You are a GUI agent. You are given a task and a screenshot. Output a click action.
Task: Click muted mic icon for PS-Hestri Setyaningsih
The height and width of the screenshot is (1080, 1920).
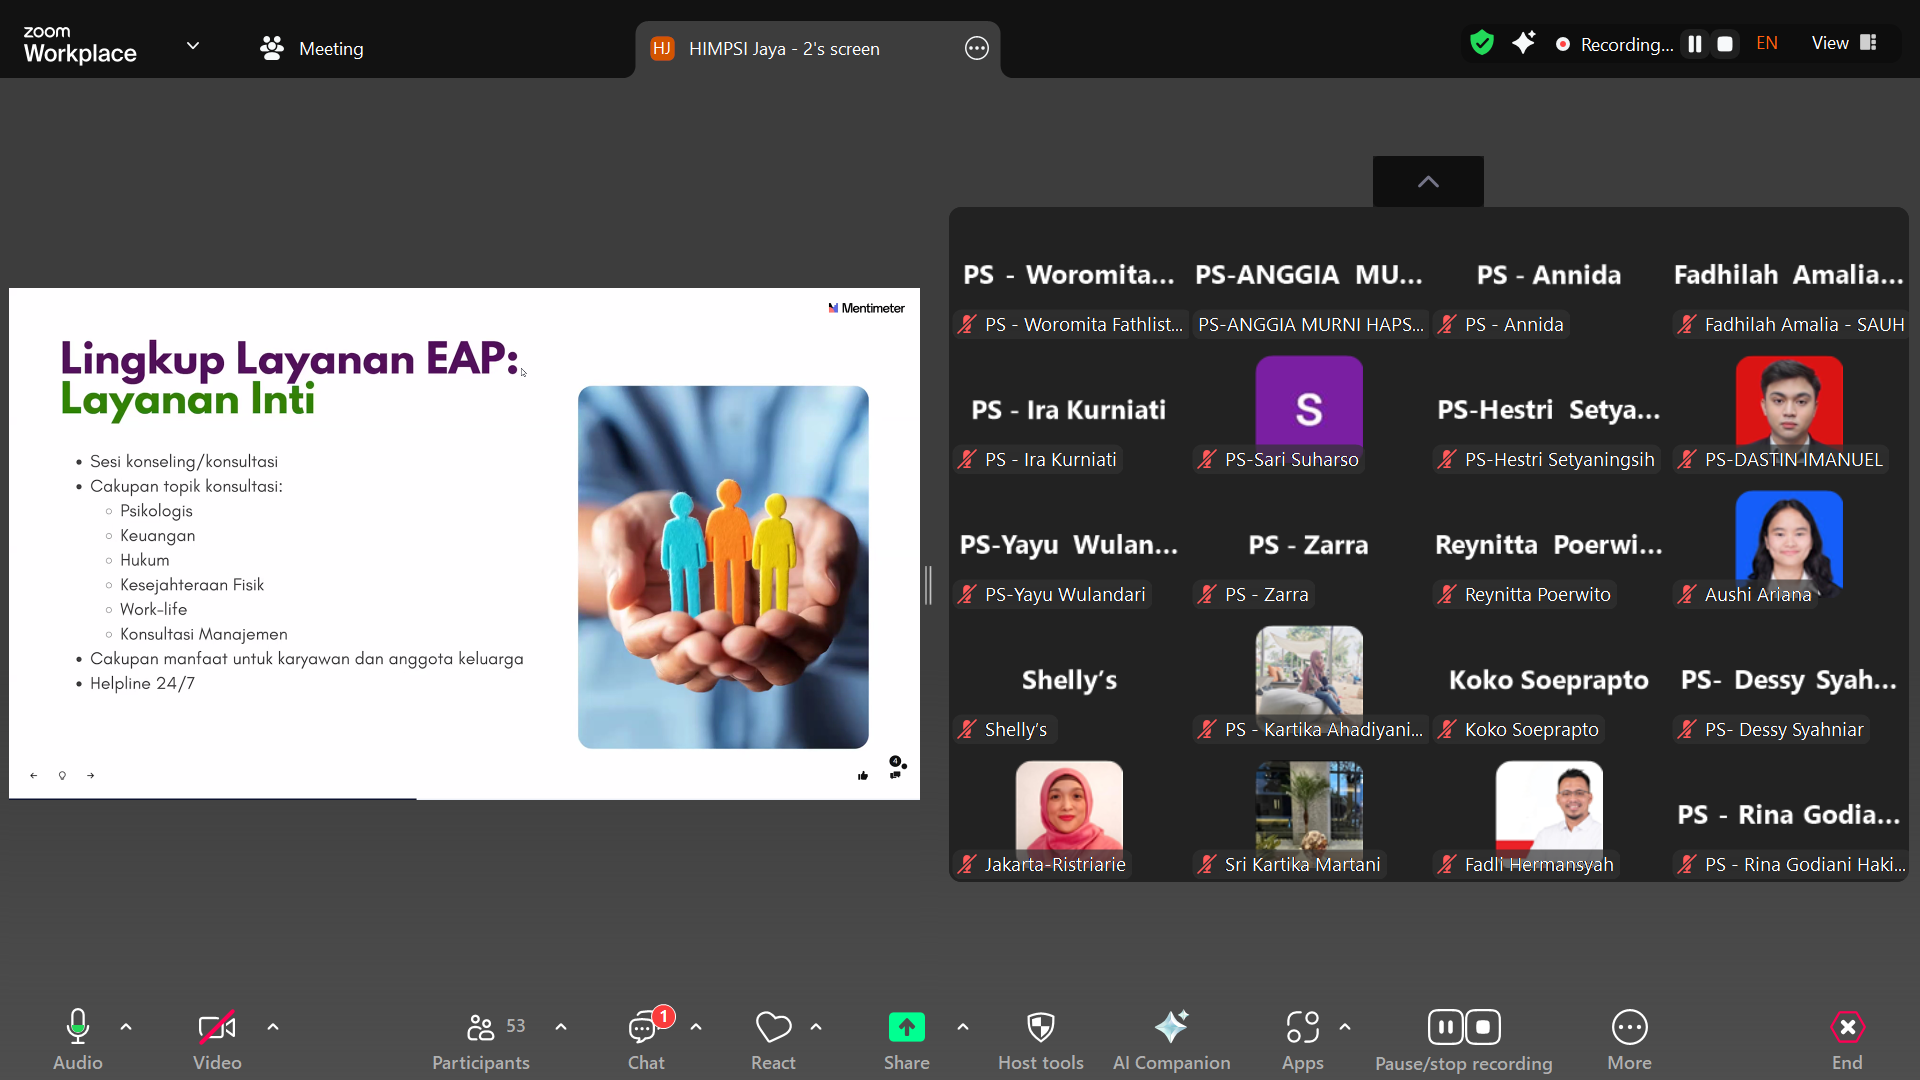click(x=1447, y=459)
